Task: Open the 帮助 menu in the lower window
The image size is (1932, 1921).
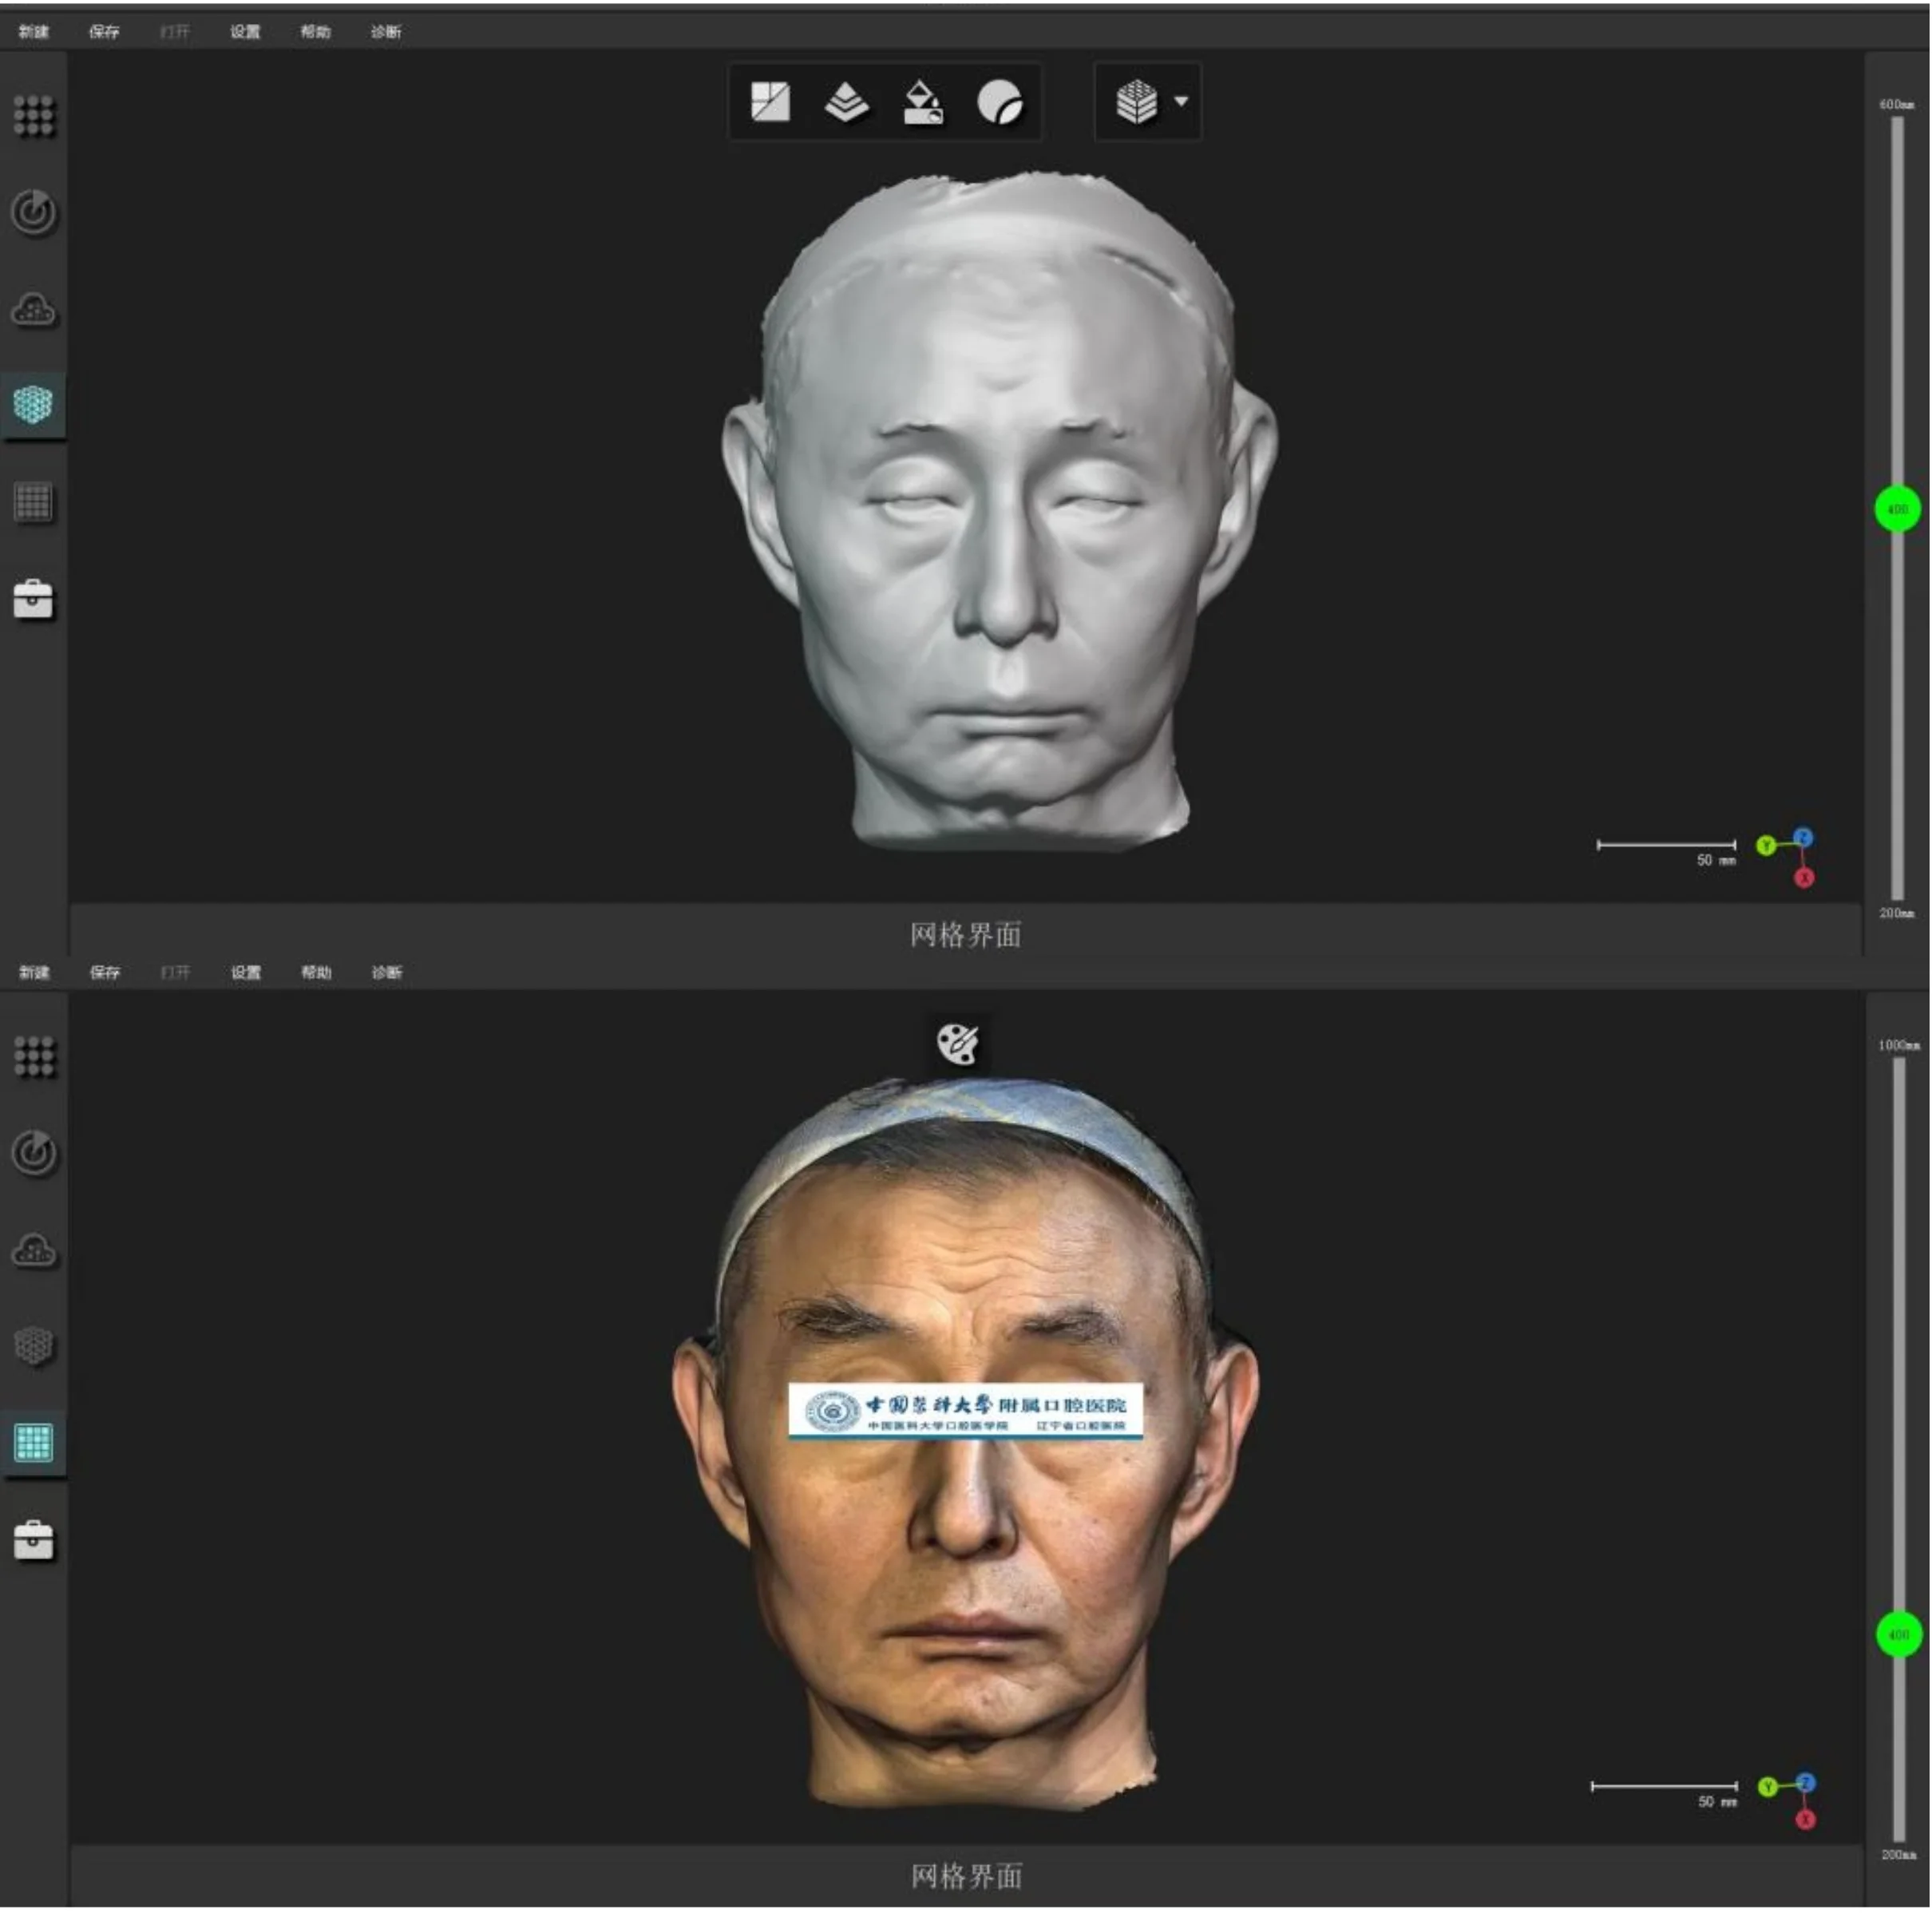Action: [316, 972]
